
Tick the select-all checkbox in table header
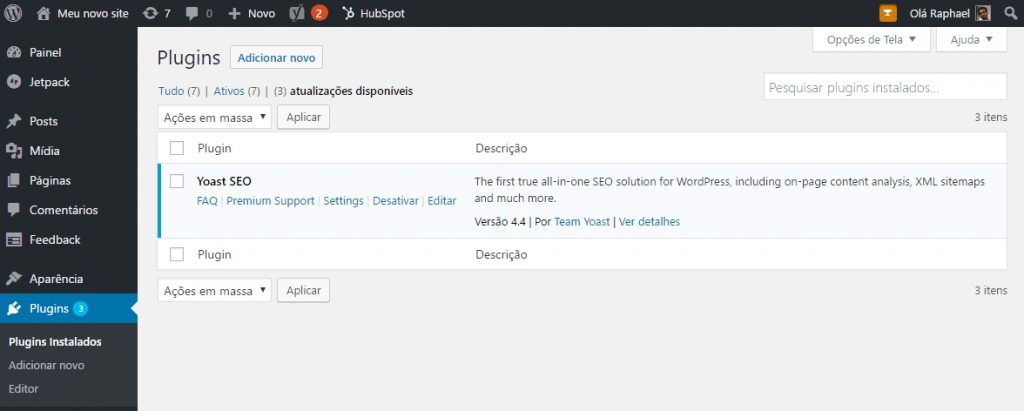tap(176, 148)
